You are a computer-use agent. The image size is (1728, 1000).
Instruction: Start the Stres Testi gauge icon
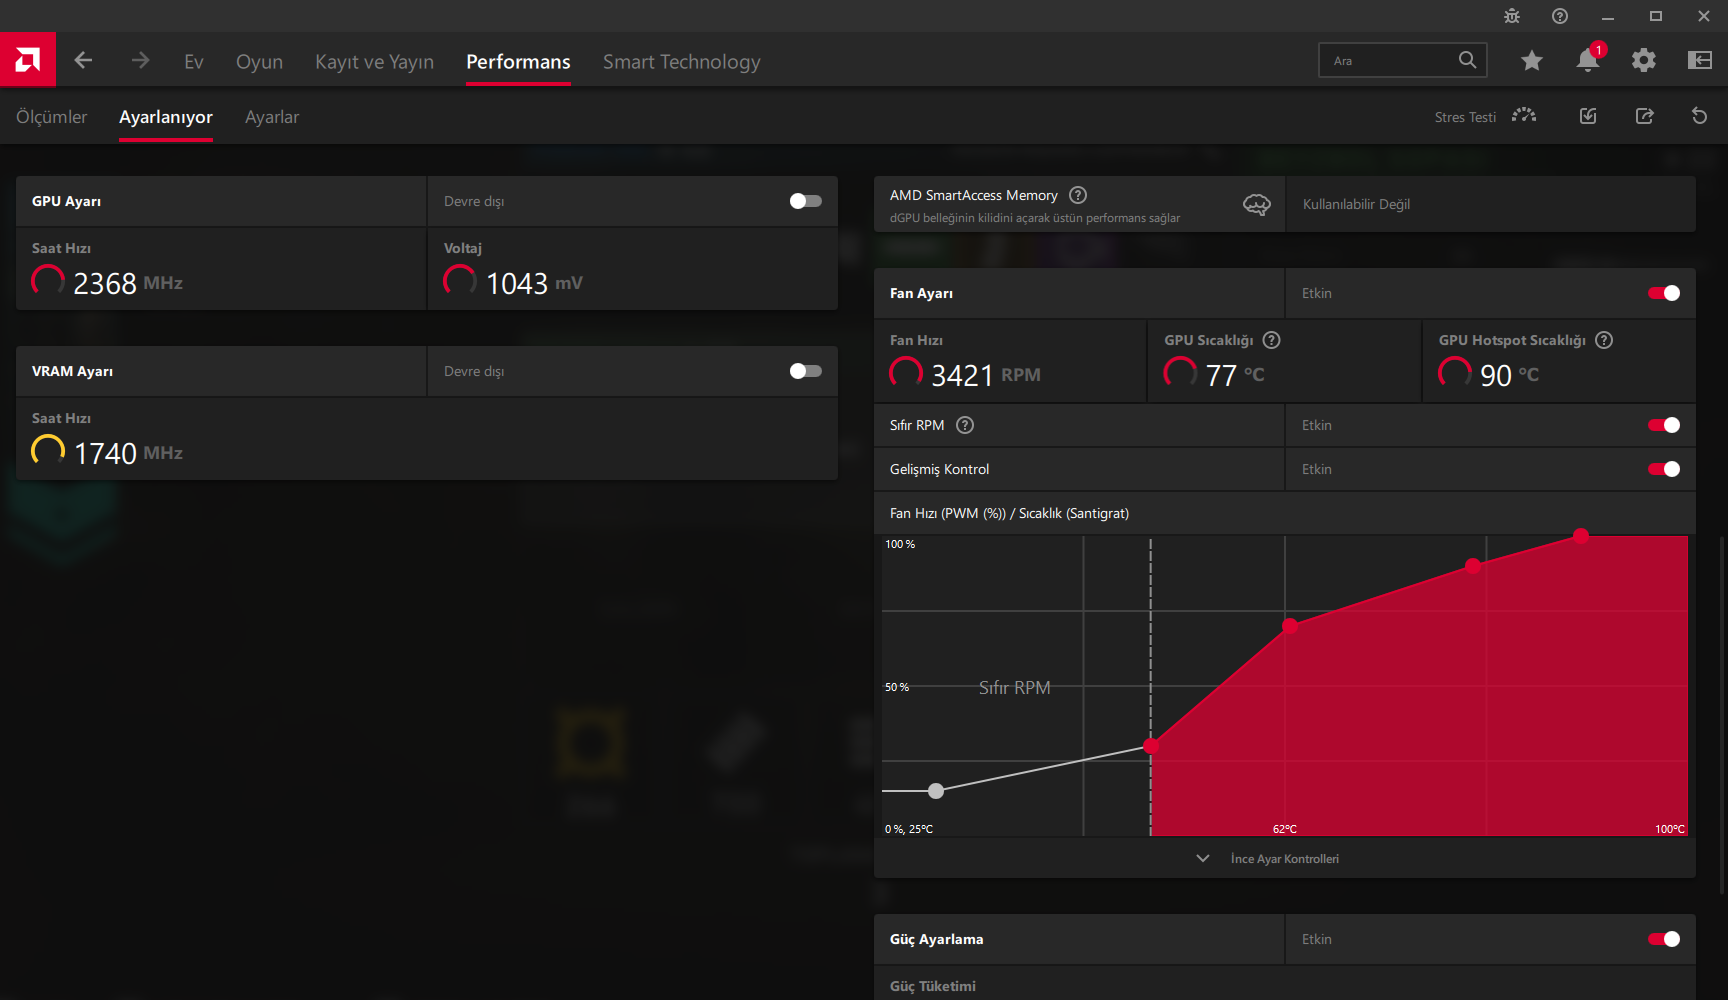1524,116
